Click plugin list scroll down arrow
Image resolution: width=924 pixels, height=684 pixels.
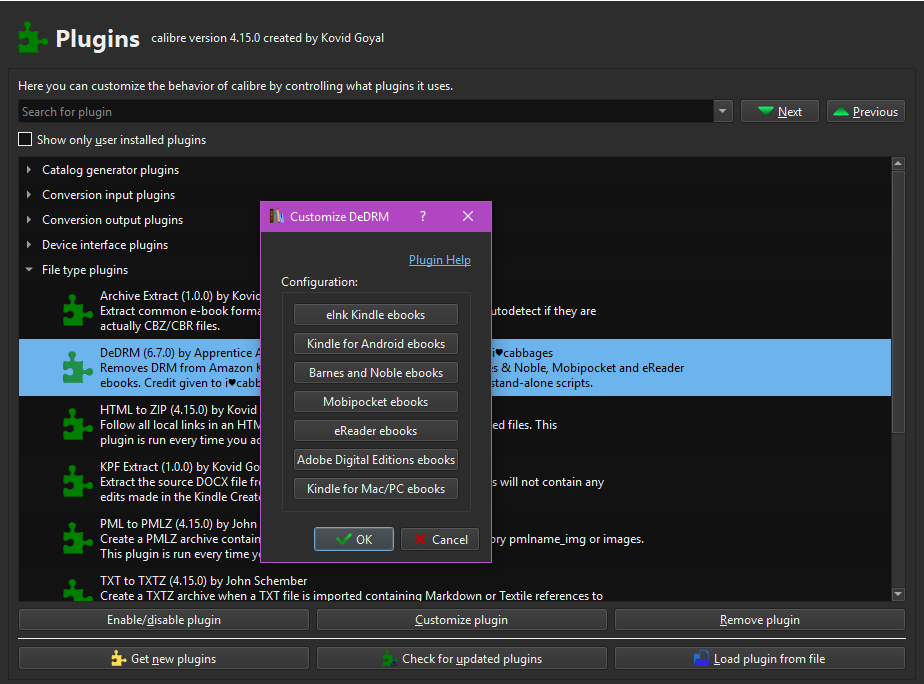tap(898, 594)
